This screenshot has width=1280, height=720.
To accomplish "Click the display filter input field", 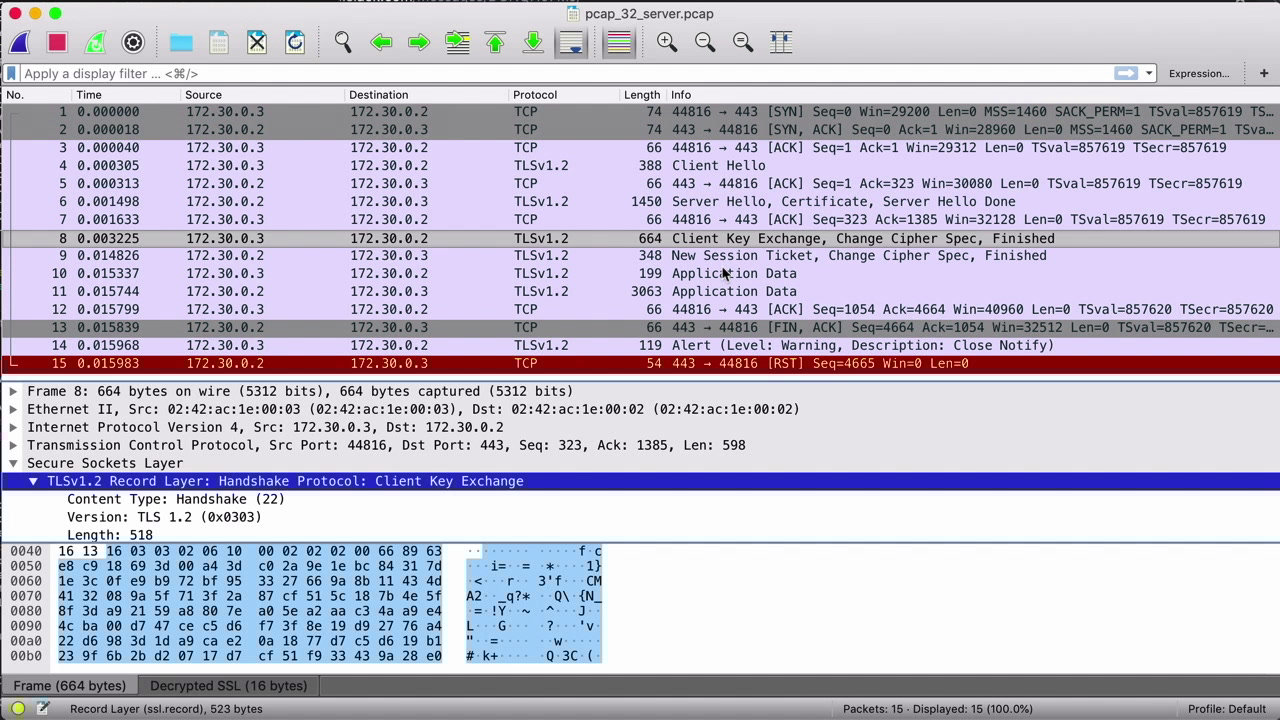I will tap(565, 73).
